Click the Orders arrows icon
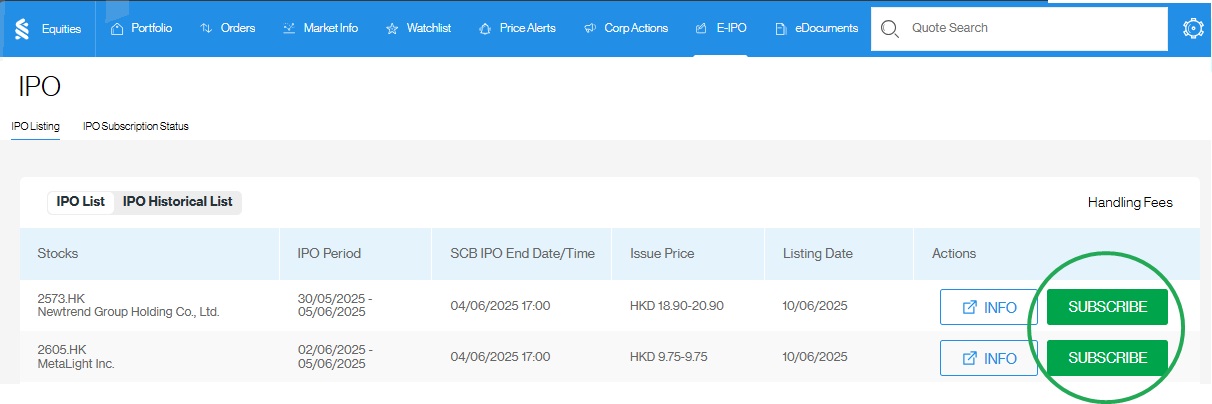Viewport: 1212px width, 404px height. (206, 28)
